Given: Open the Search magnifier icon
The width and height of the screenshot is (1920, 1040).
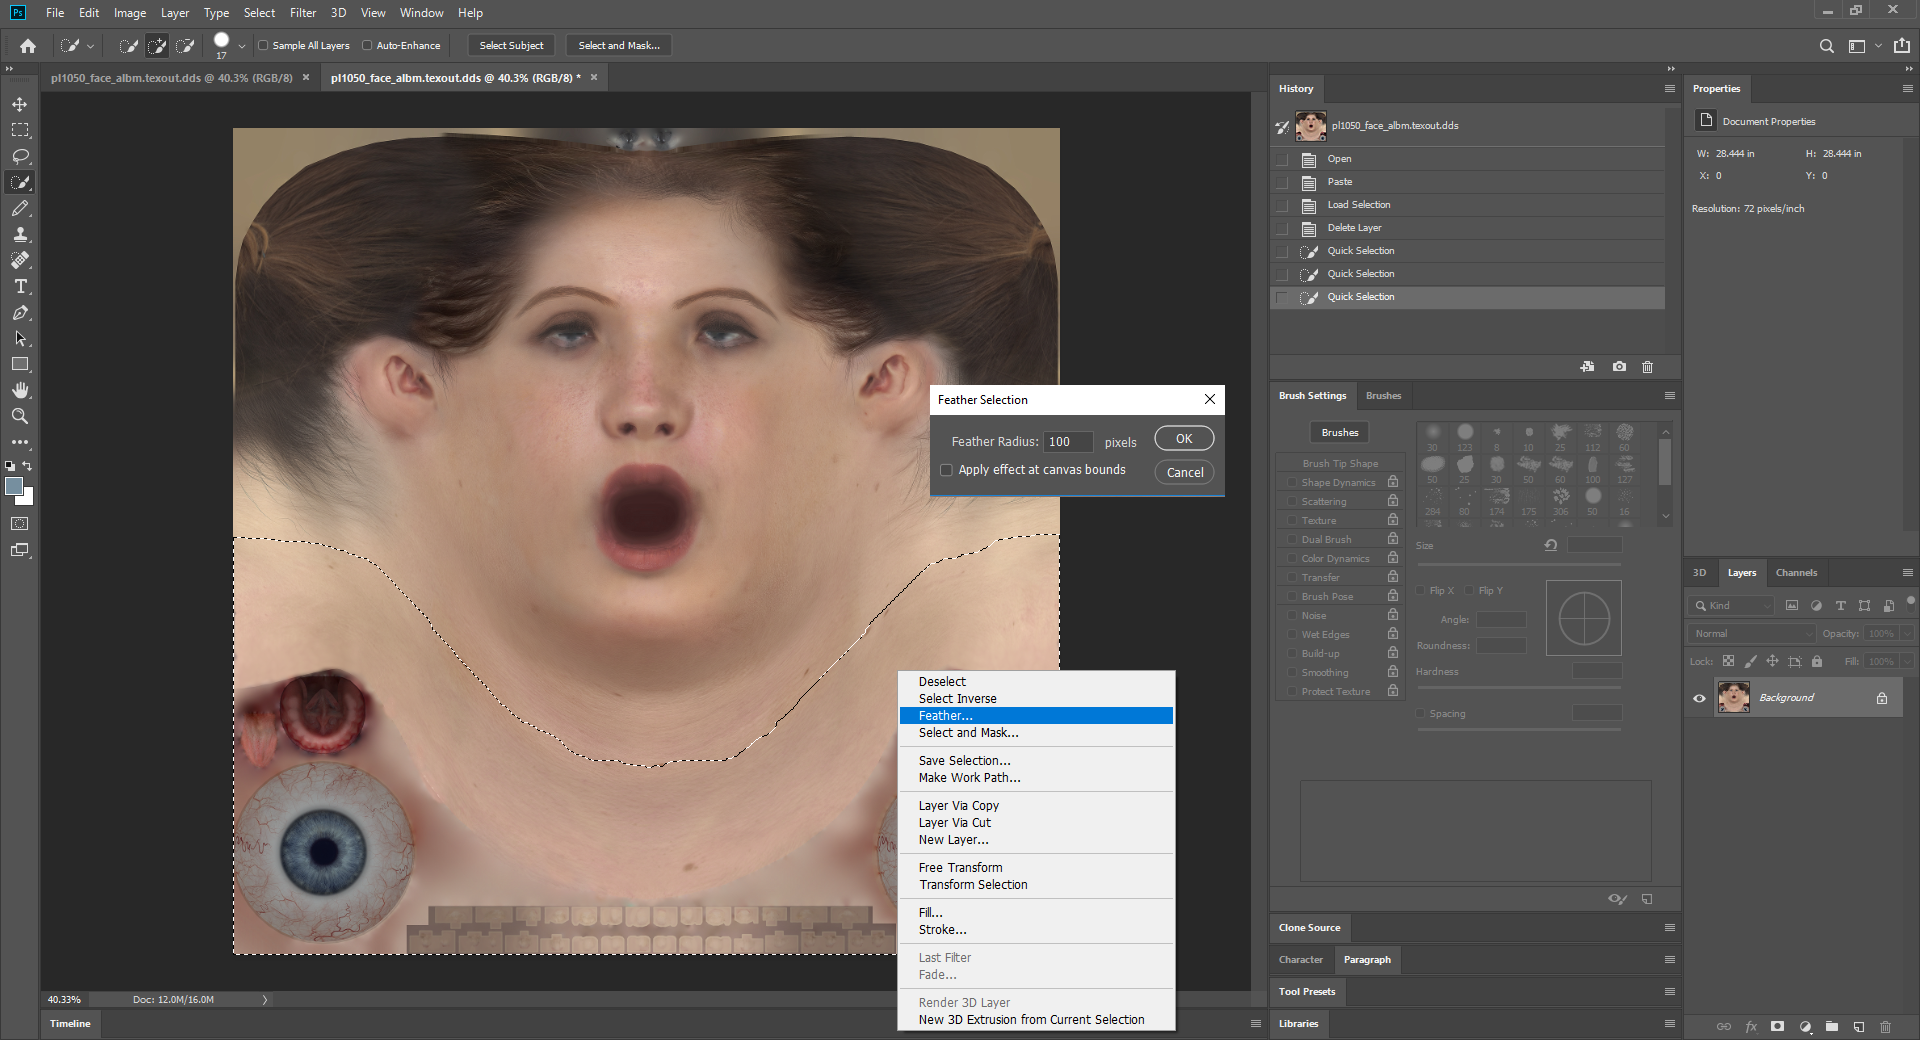Looking at the screenshot, I should pyautogui.click(x=1826, y=46).
